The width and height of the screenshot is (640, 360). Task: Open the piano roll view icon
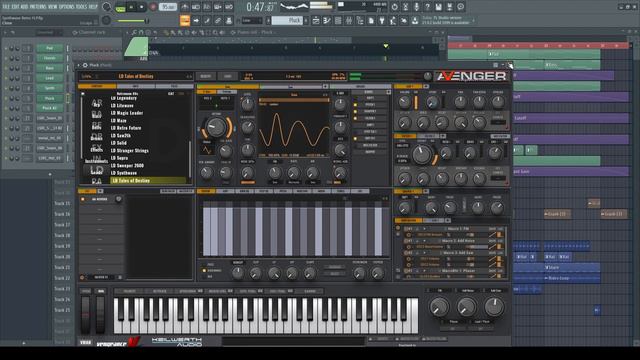click(x=327, y=20)
